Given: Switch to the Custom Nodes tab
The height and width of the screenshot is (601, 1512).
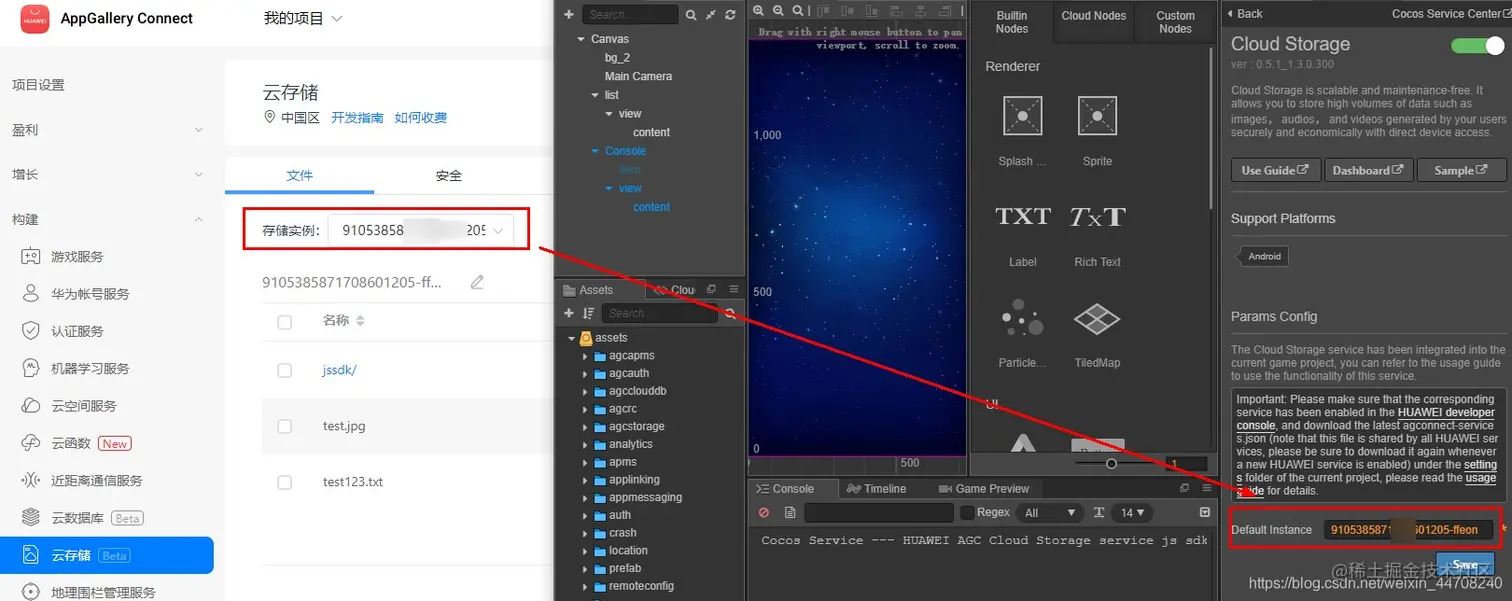Looking at the screenshot, I should [1175, 21].
